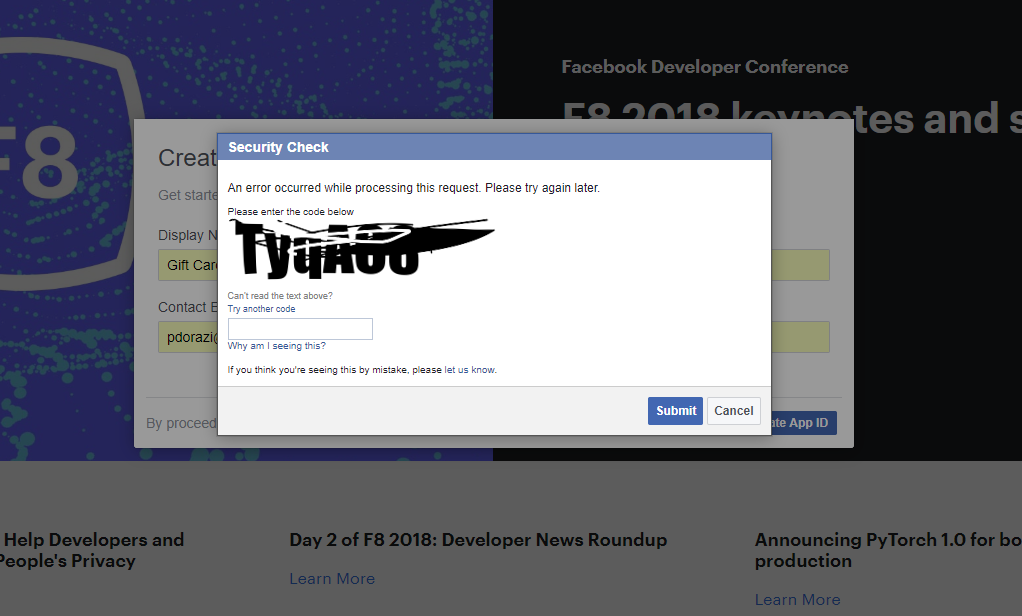Click the 'Can't read the text above?' text
The height and width of the screenshot is (616, 1022).
pyautogui.click(x=280, y=296)
